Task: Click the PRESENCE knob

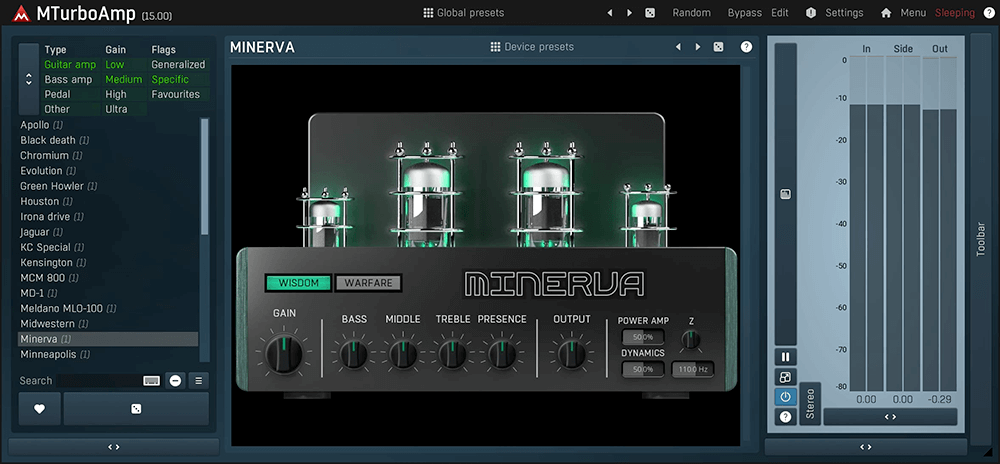Action: tap(502, 354)
